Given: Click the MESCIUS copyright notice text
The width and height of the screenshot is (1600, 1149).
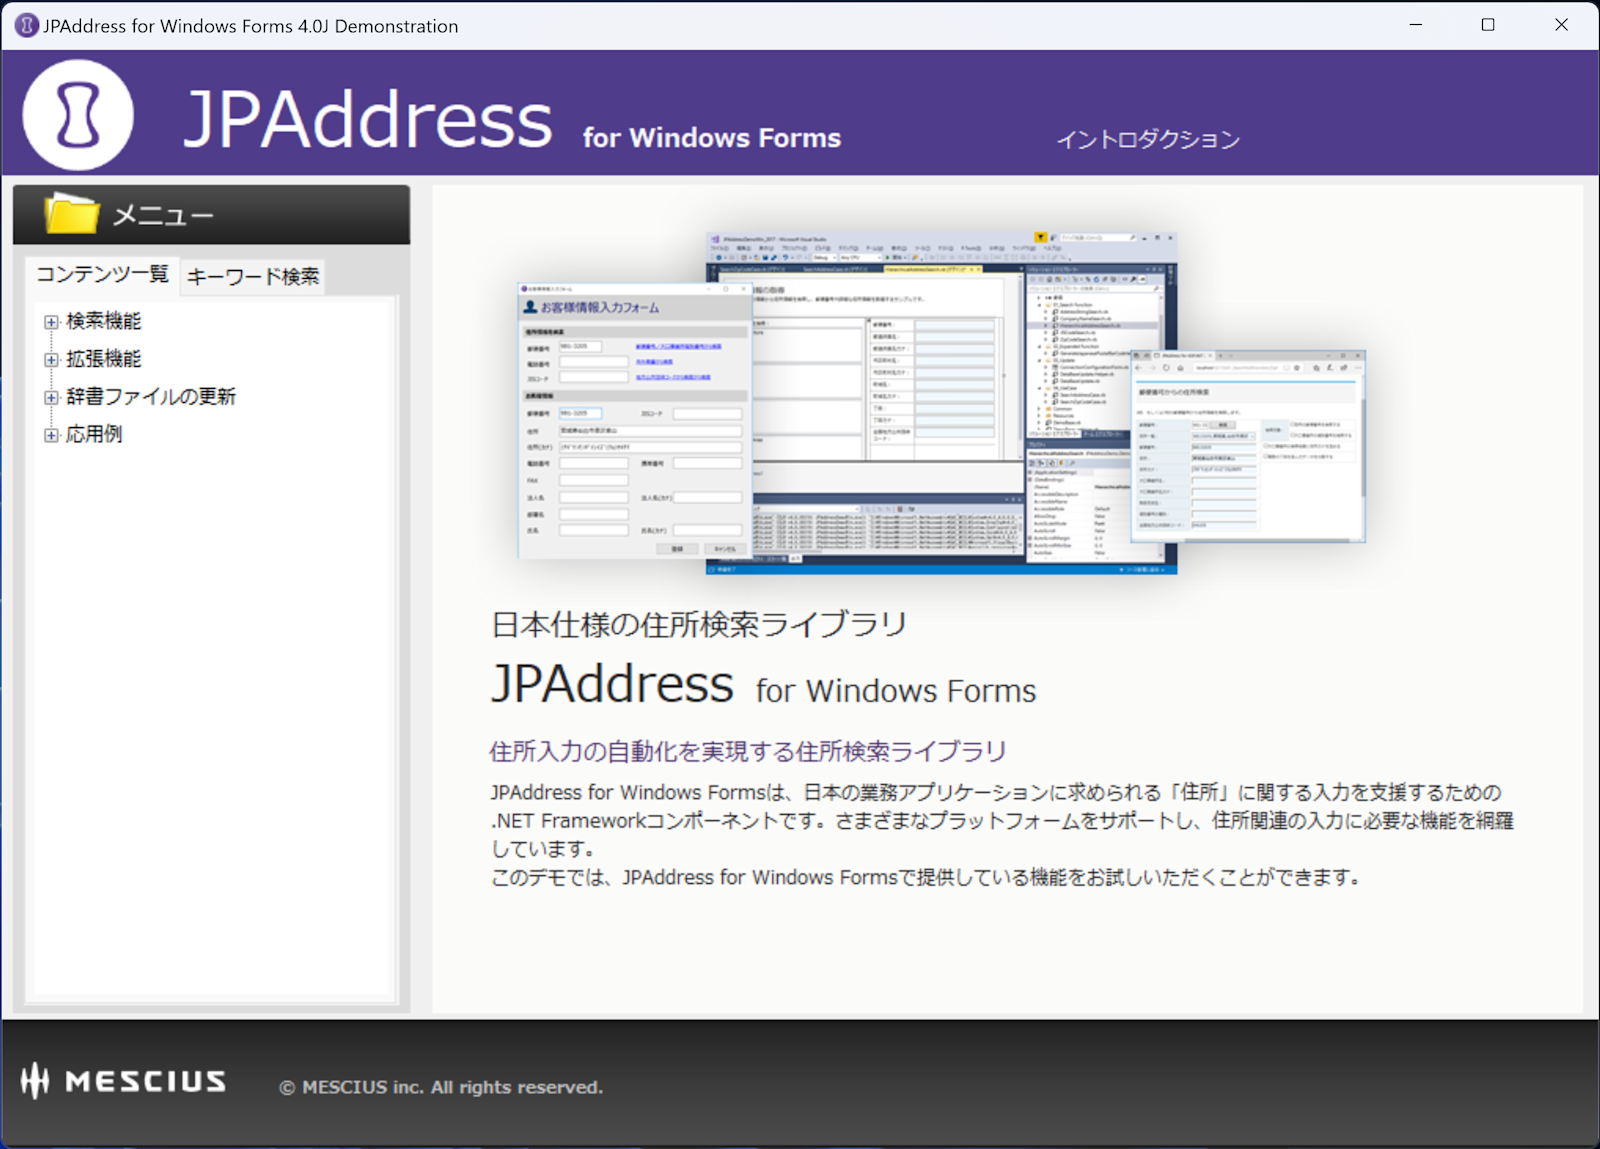Looking at the screenshot, I should [x=441, y=1087].
